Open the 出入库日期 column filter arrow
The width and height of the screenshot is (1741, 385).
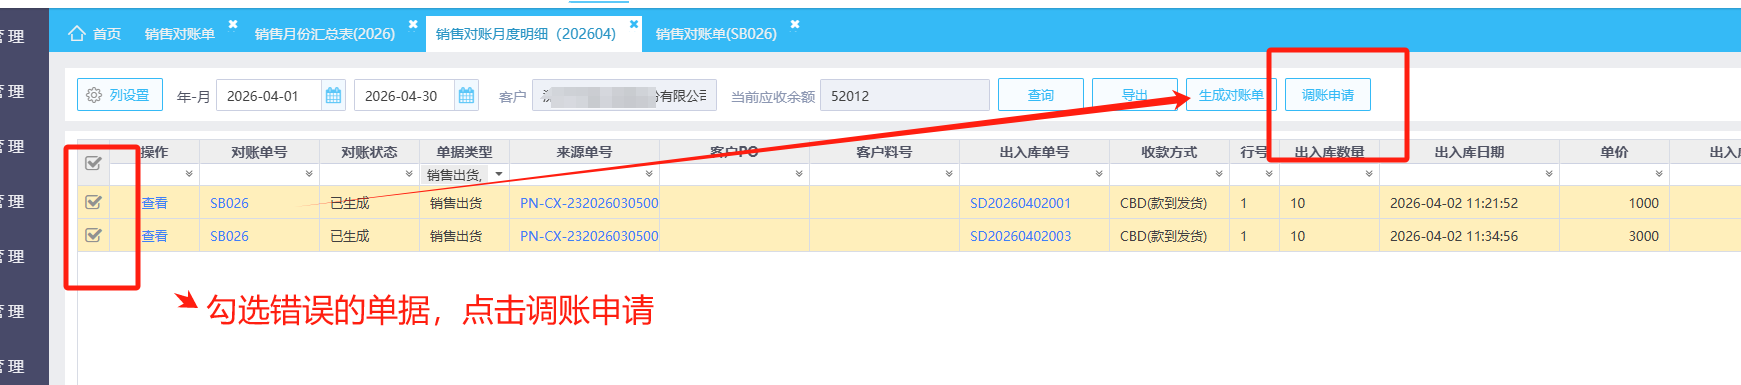point(1549,174)
